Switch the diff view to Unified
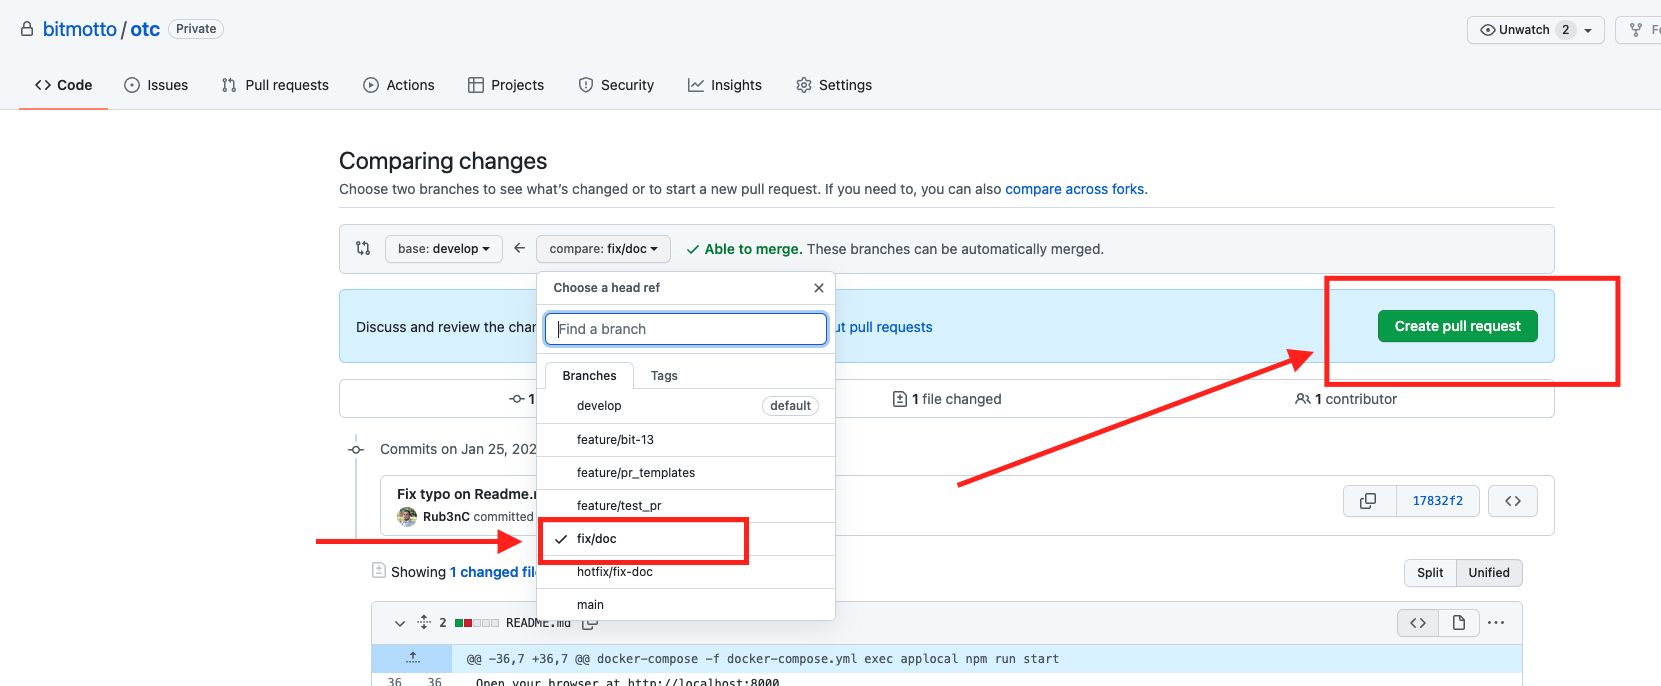 (x=1489, y=572)
